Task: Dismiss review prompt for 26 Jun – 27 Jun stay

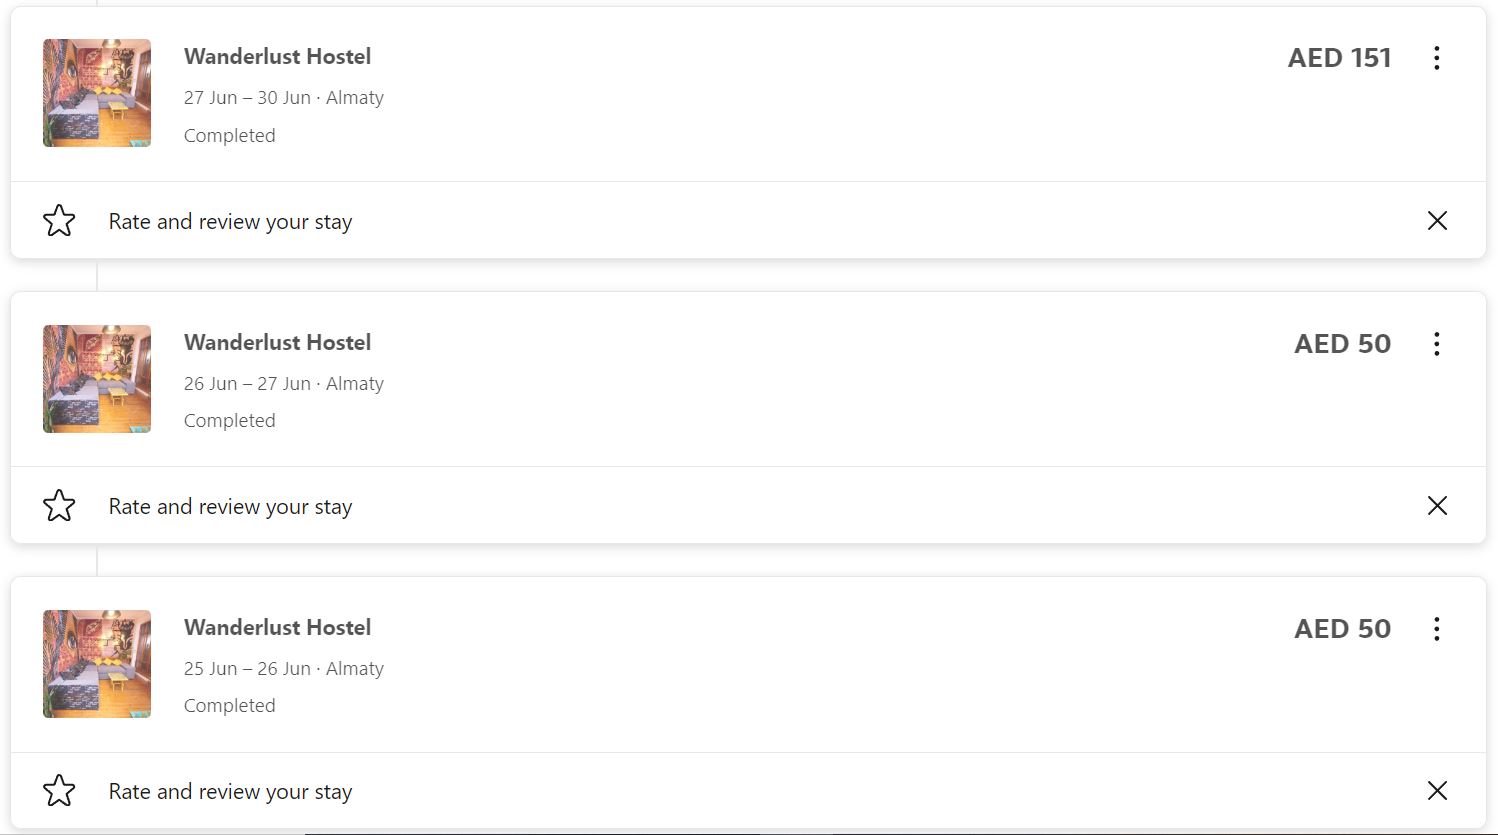Action: click(x=1437, y=506)
